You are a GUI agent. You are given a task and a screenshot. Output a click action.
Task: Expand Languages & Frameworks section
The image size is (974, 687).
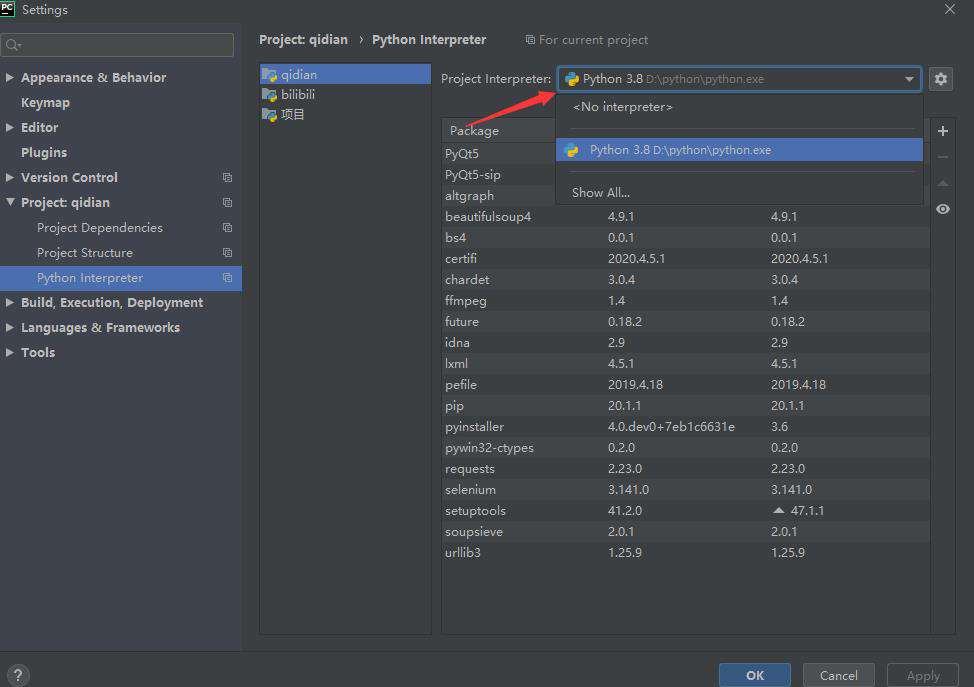point(10,327)
